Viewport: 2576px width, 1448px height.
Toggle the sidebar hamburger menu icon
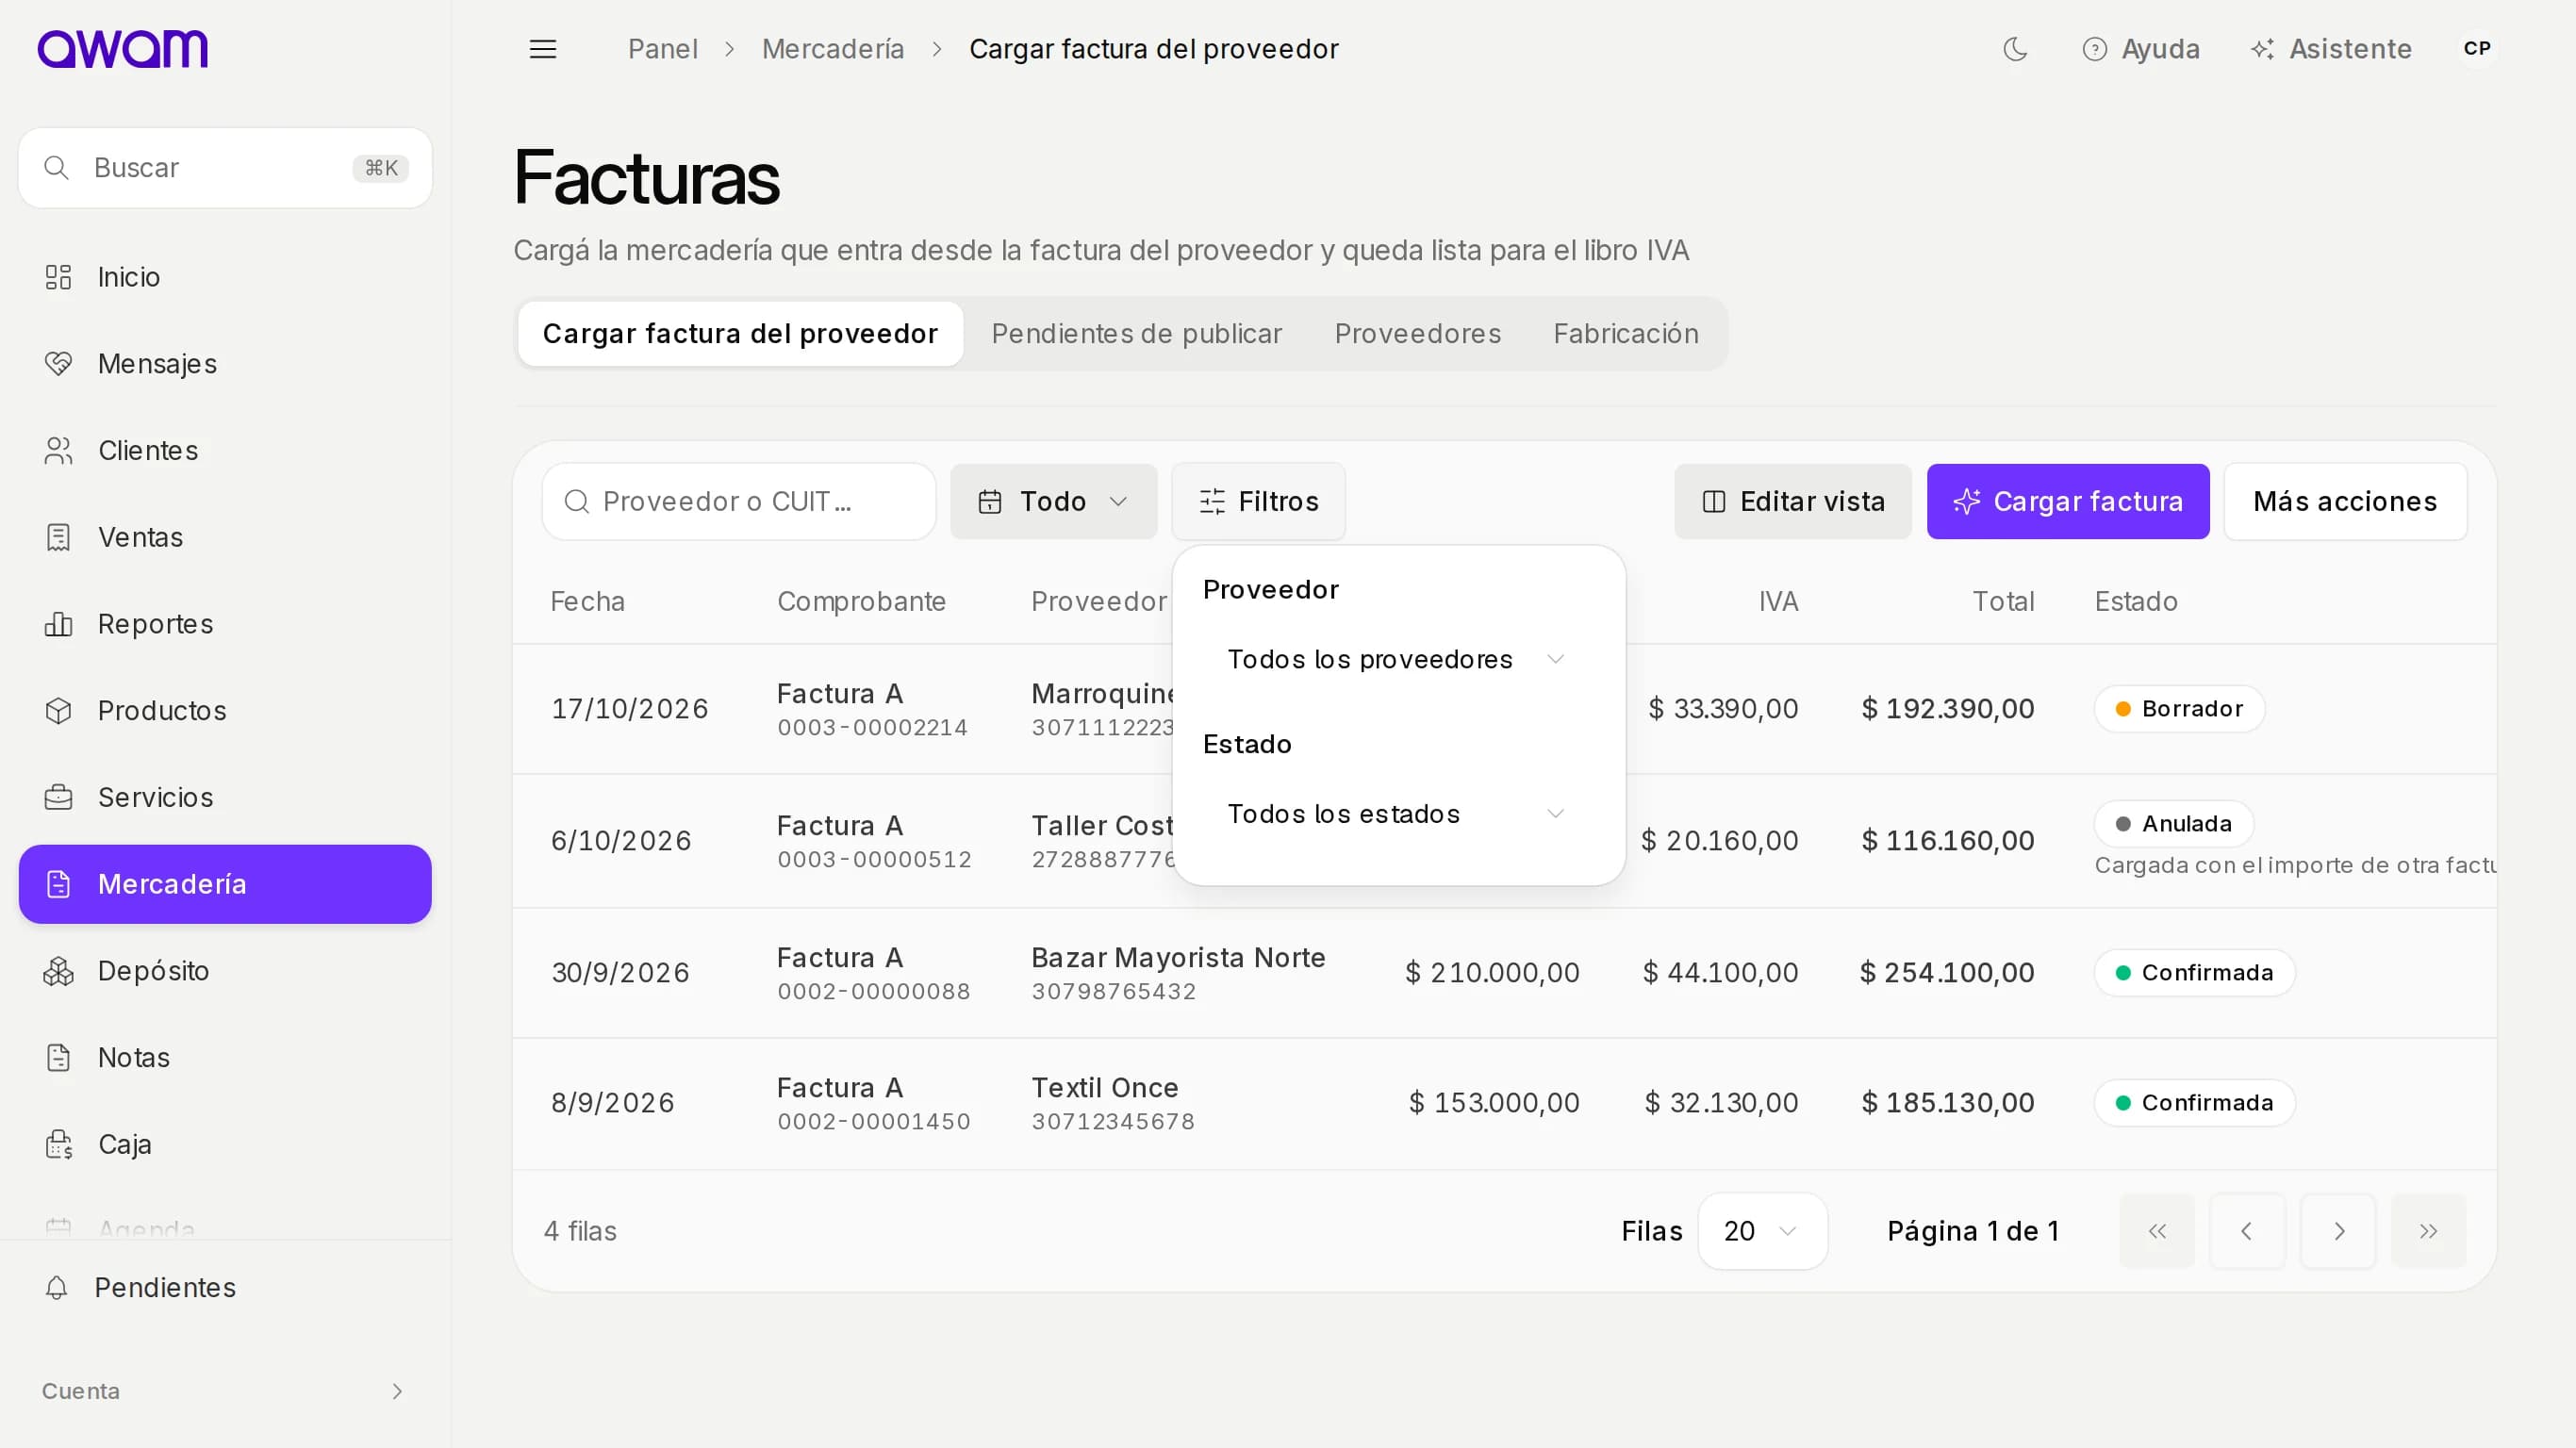pyautogui.click(x=542, y=49)
